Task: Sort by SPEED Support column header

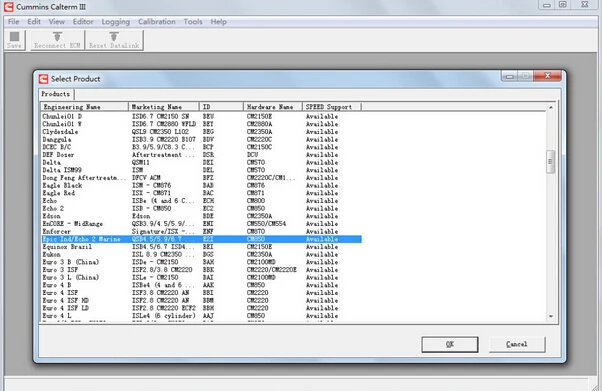Action: [x=332, y=107]
